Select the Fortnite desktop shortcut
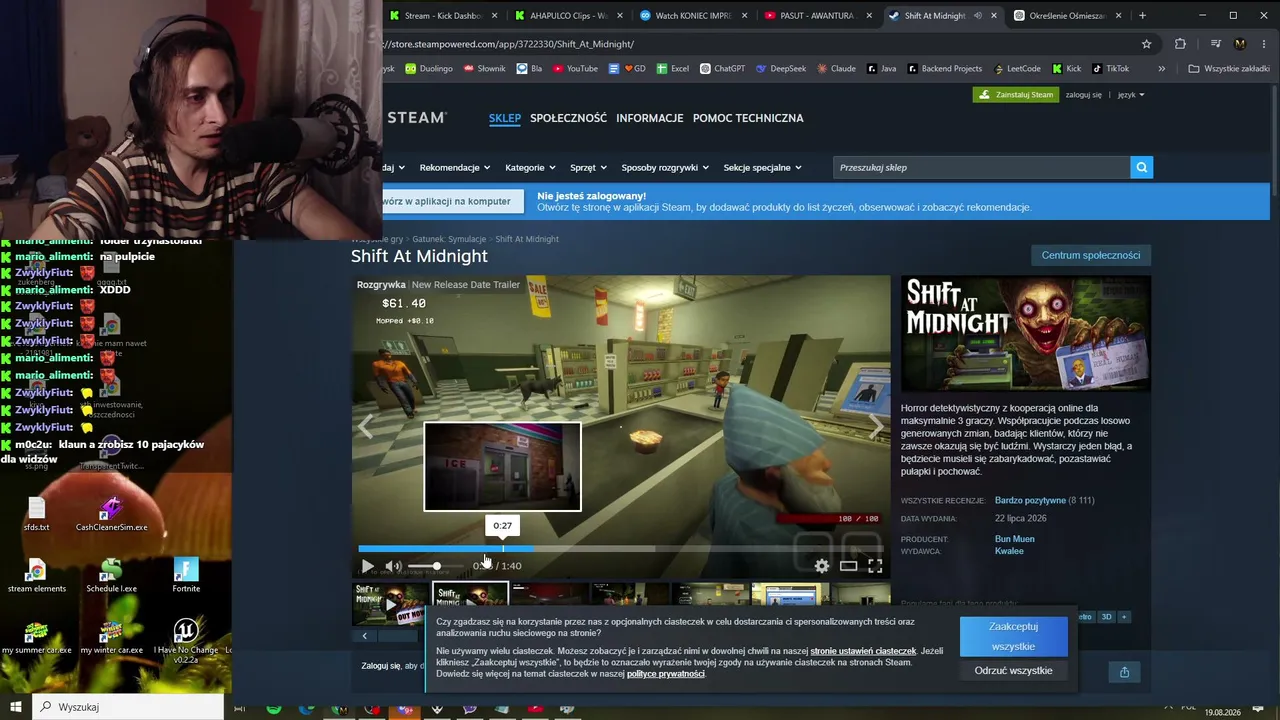 click(186, 574)
